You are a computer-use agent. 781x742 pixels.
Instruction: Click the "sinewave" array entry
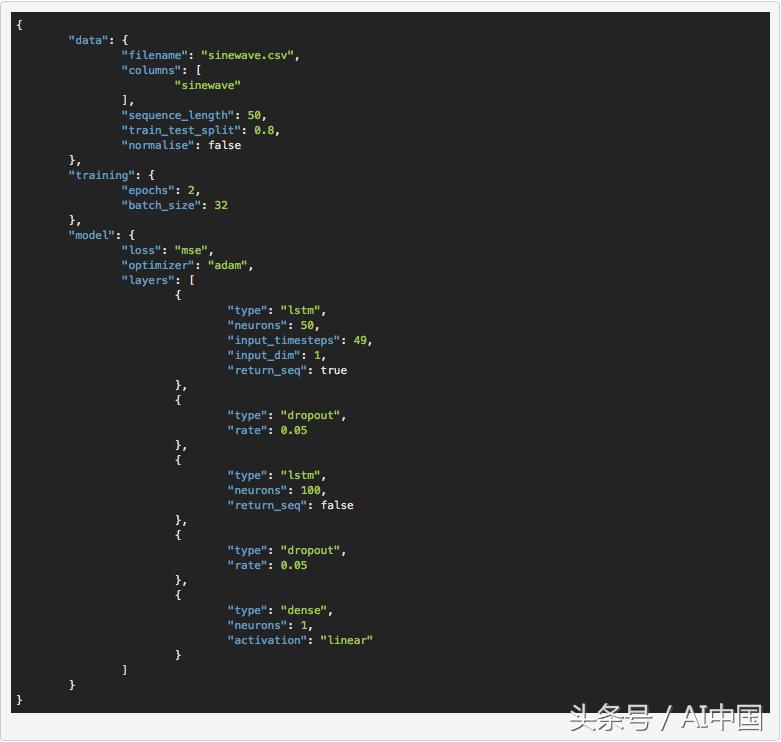point(208,85)
